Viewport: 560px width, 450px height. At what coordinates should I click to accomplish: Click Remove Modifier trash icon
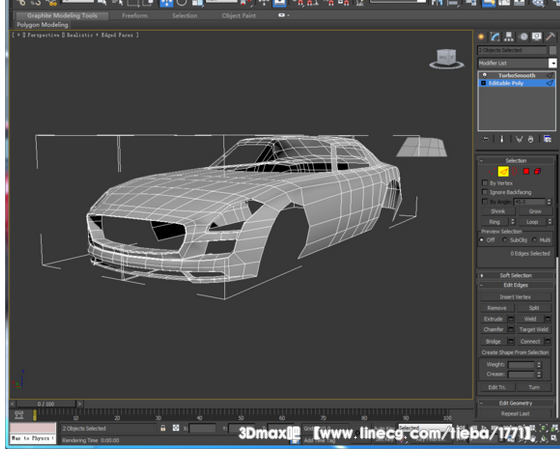click(x=531, y=139)
